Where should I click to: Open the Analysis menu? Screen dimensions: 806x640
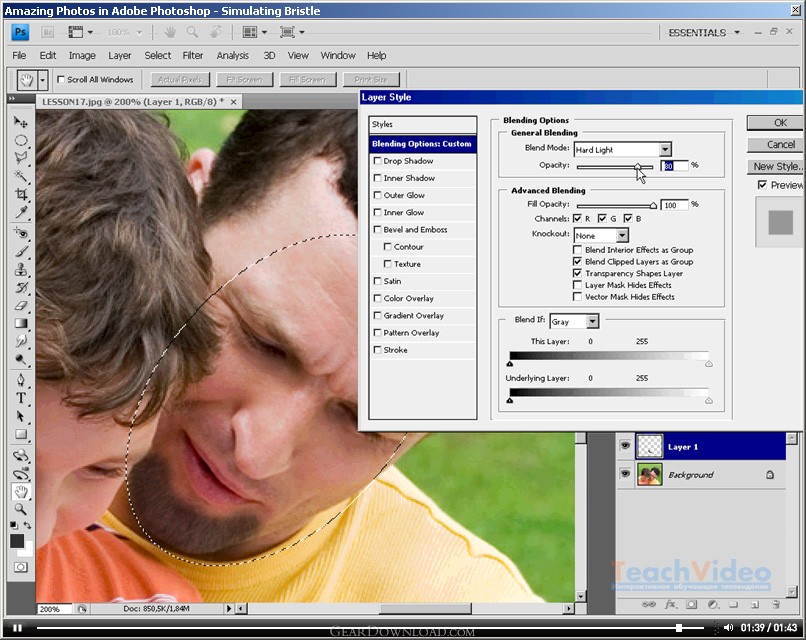pos(232,56)
